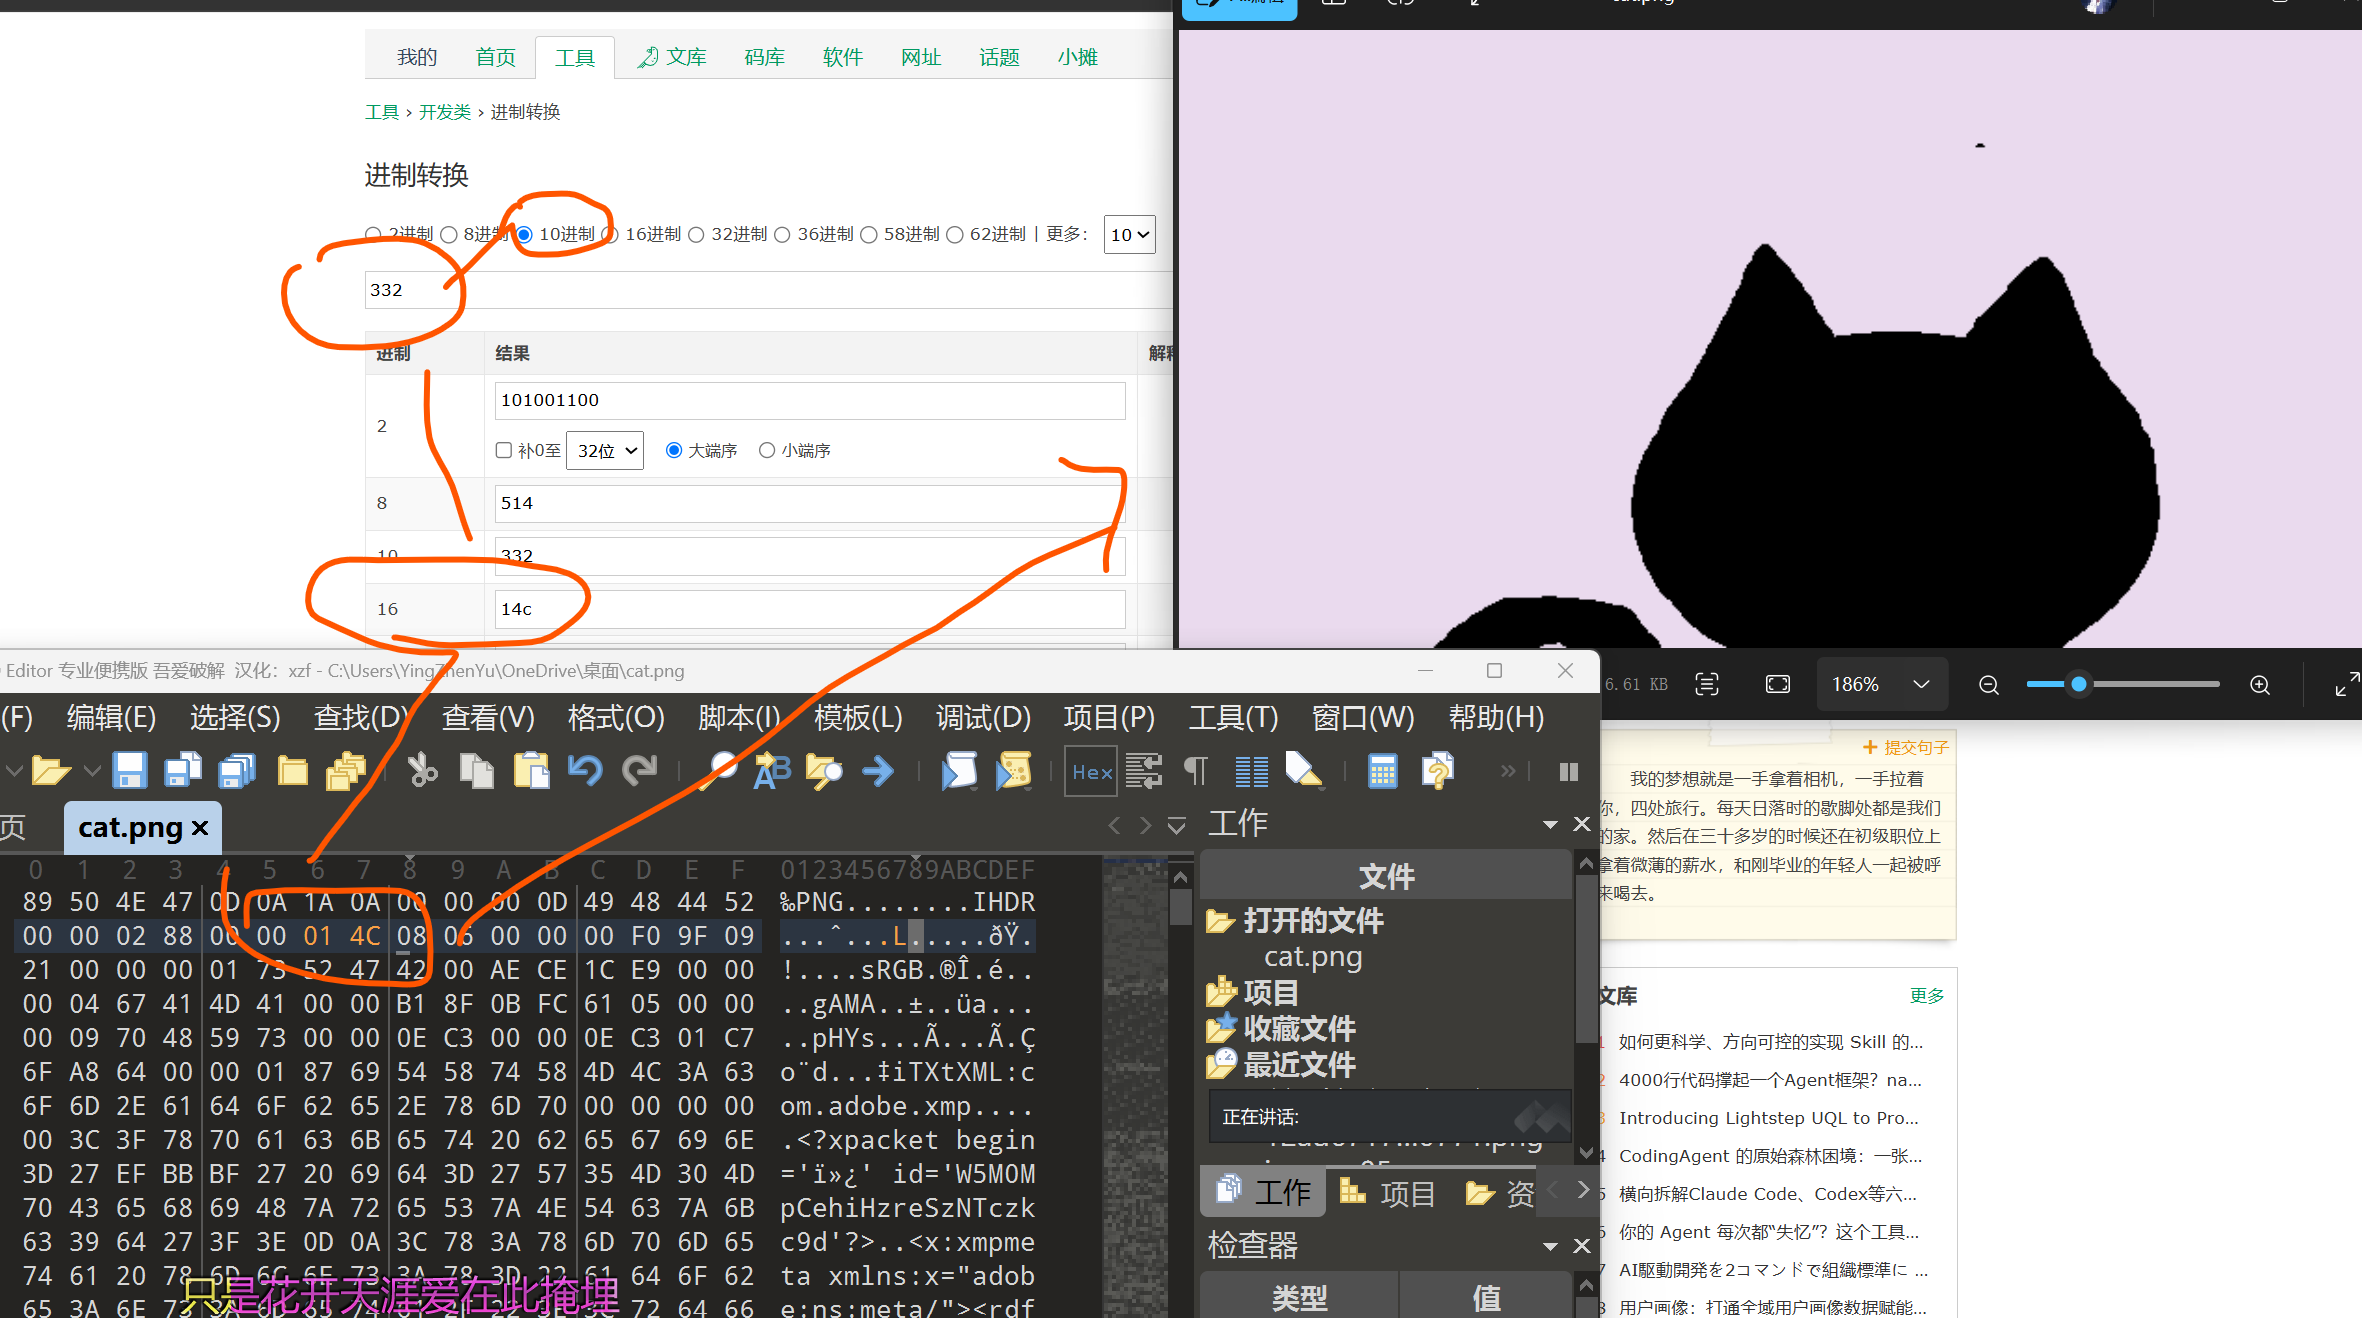Click 更多 link beside 文库

[1927, 996]
